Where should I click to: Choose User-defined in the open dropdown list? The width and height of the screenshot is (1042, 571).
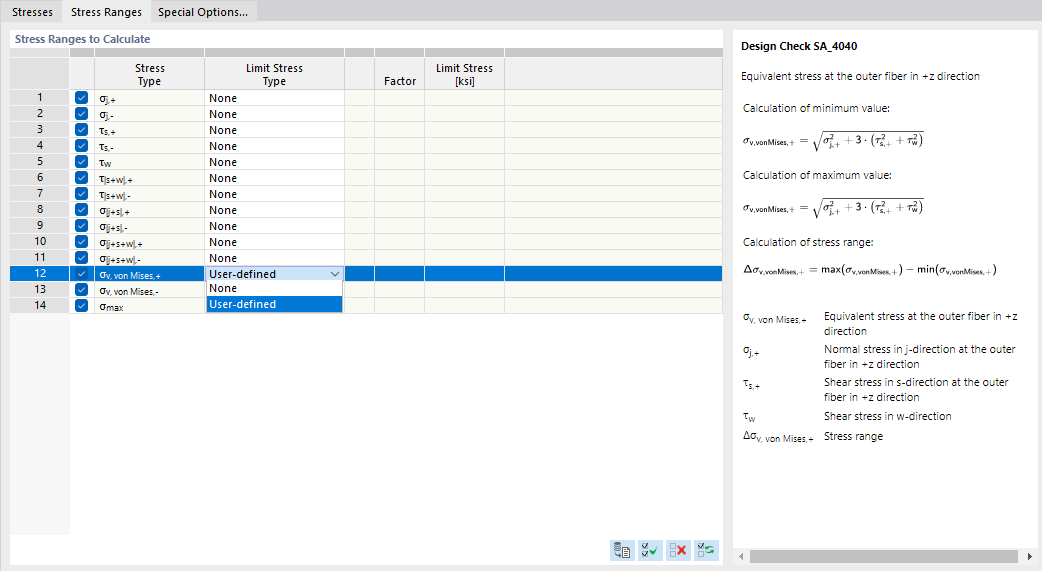pyautogui.click(x=274, y=304)
